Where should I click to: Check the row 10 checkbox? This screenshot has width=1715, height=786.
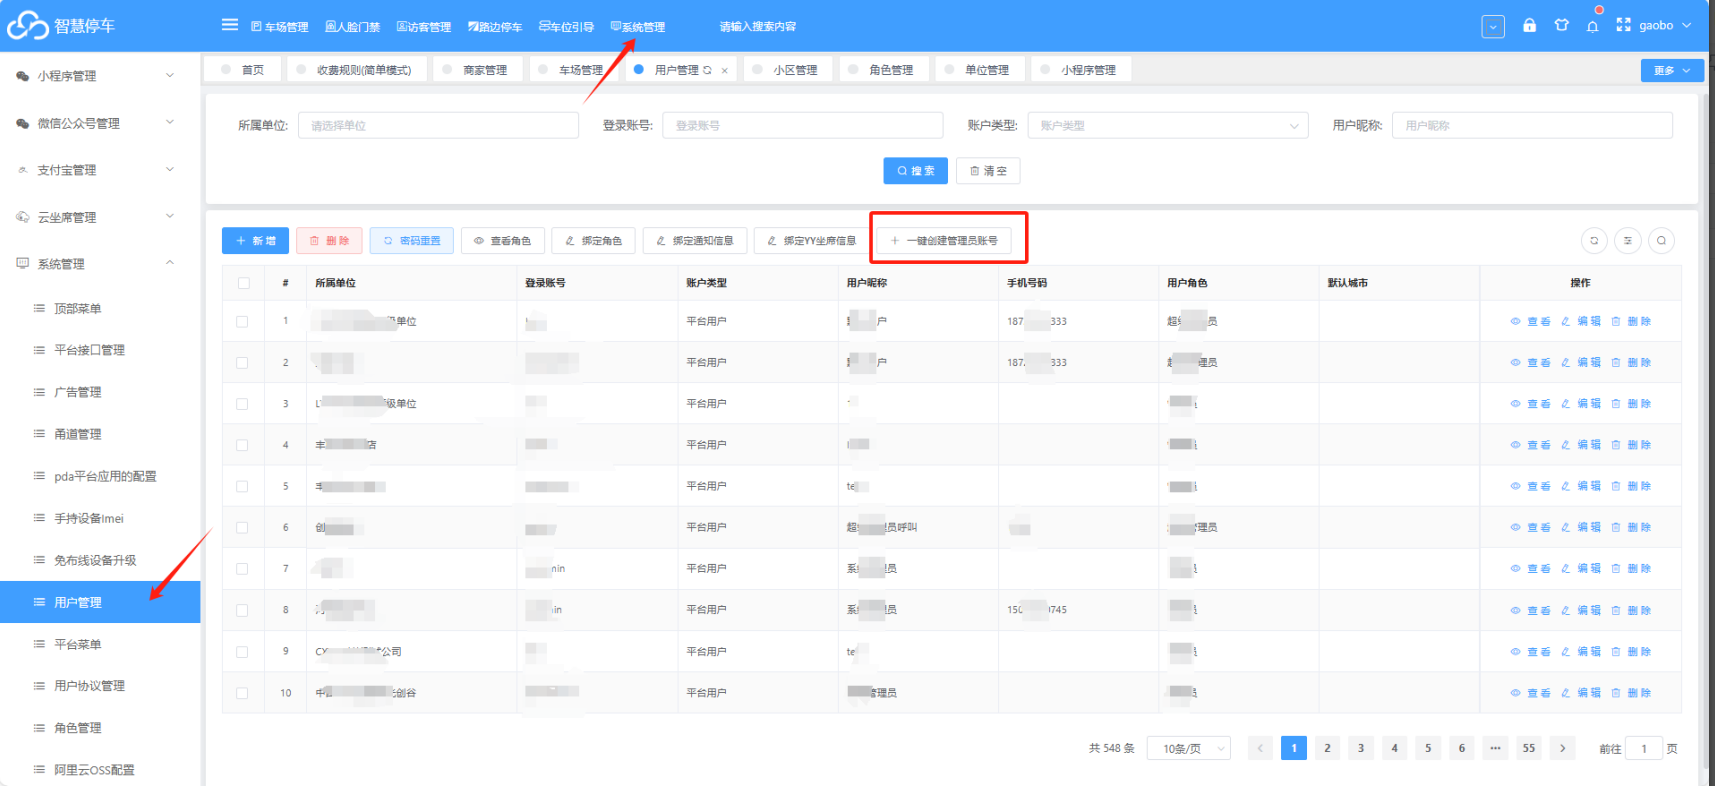tap(242, 693)
